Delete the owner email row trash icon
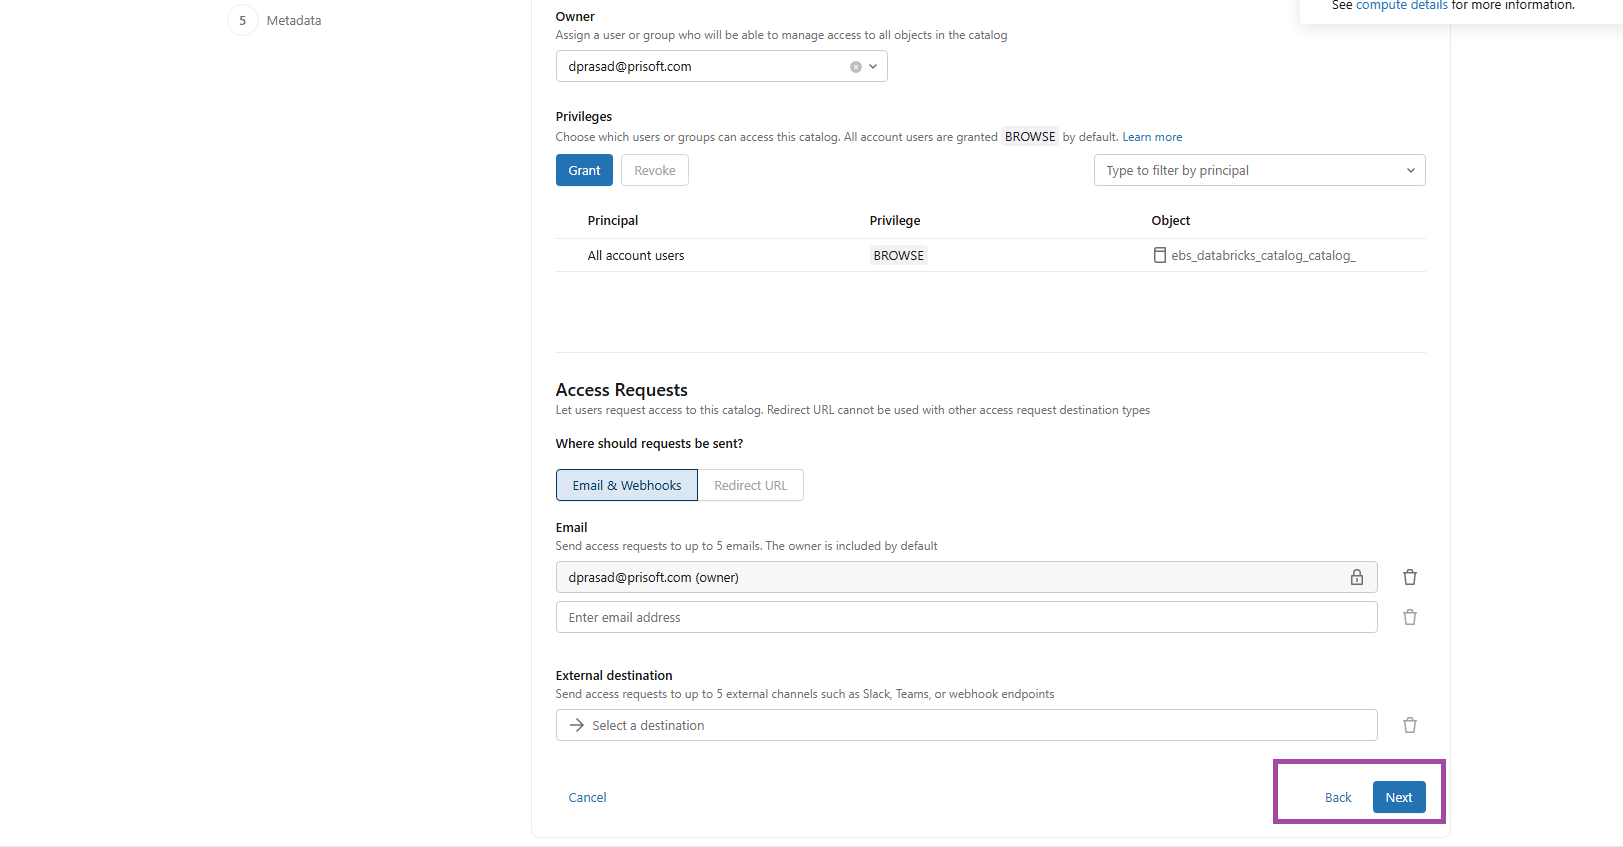Screen dimensions: 1623x847 1409,577
